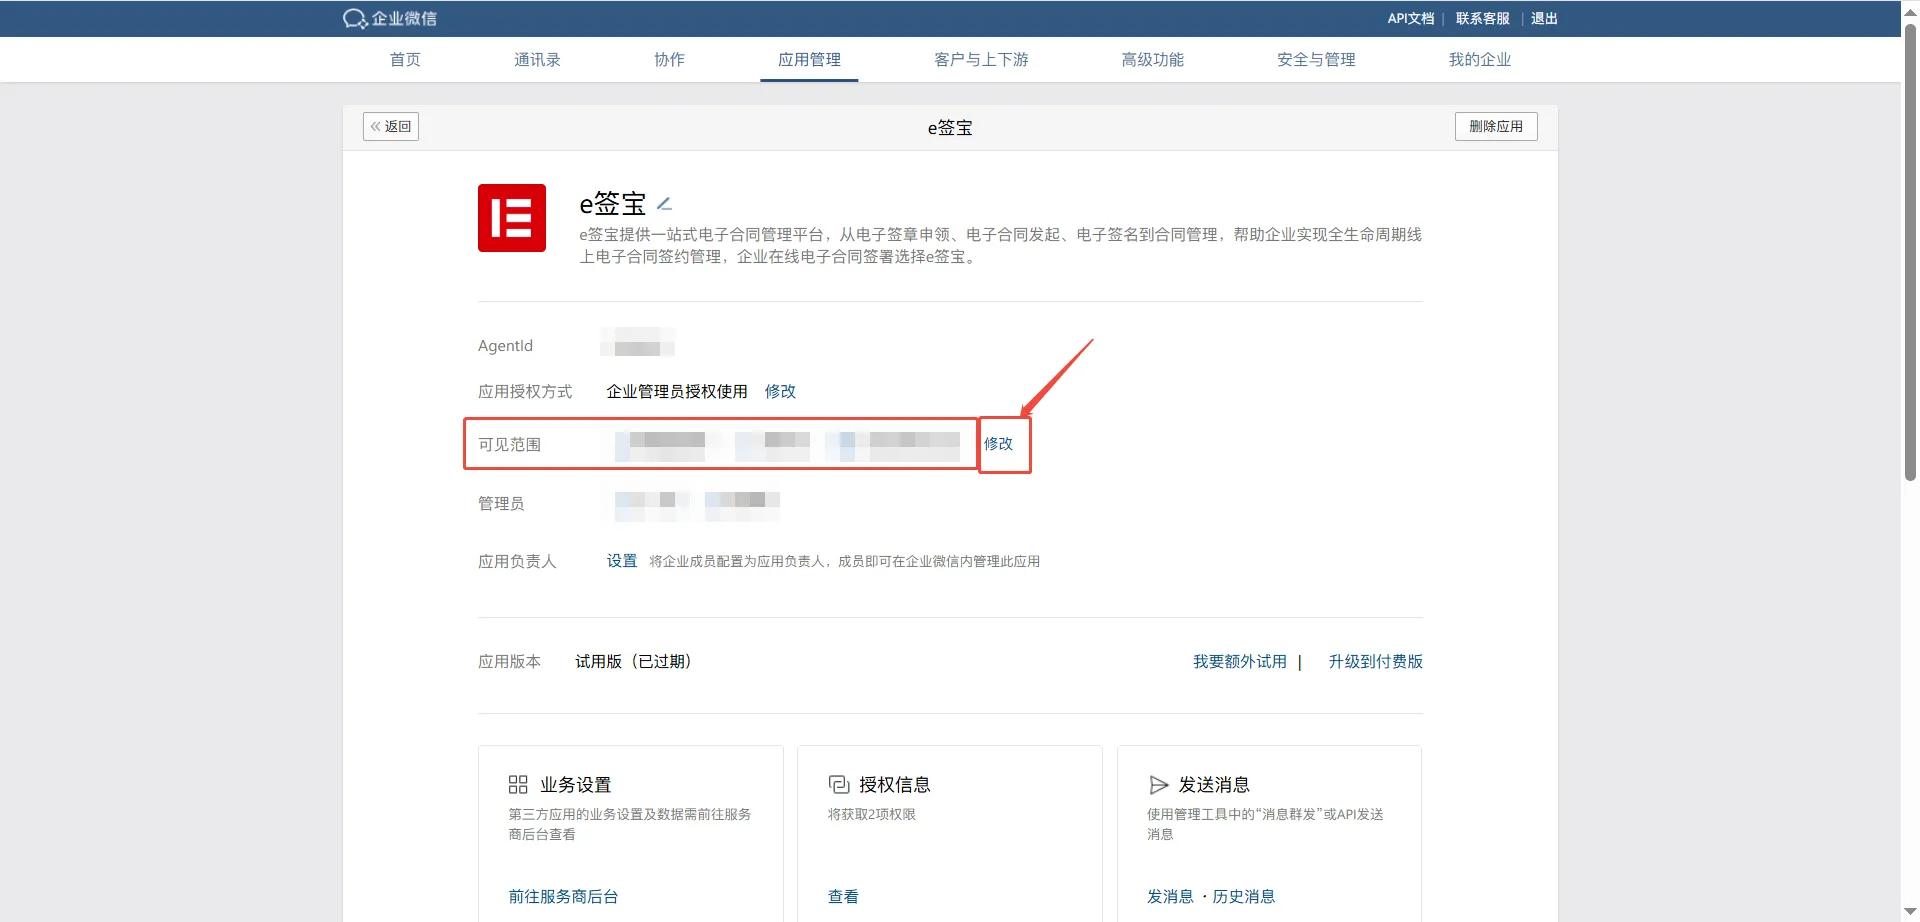Click the 业务设置 grid icon
The image size is (1920, 922).
518,784
